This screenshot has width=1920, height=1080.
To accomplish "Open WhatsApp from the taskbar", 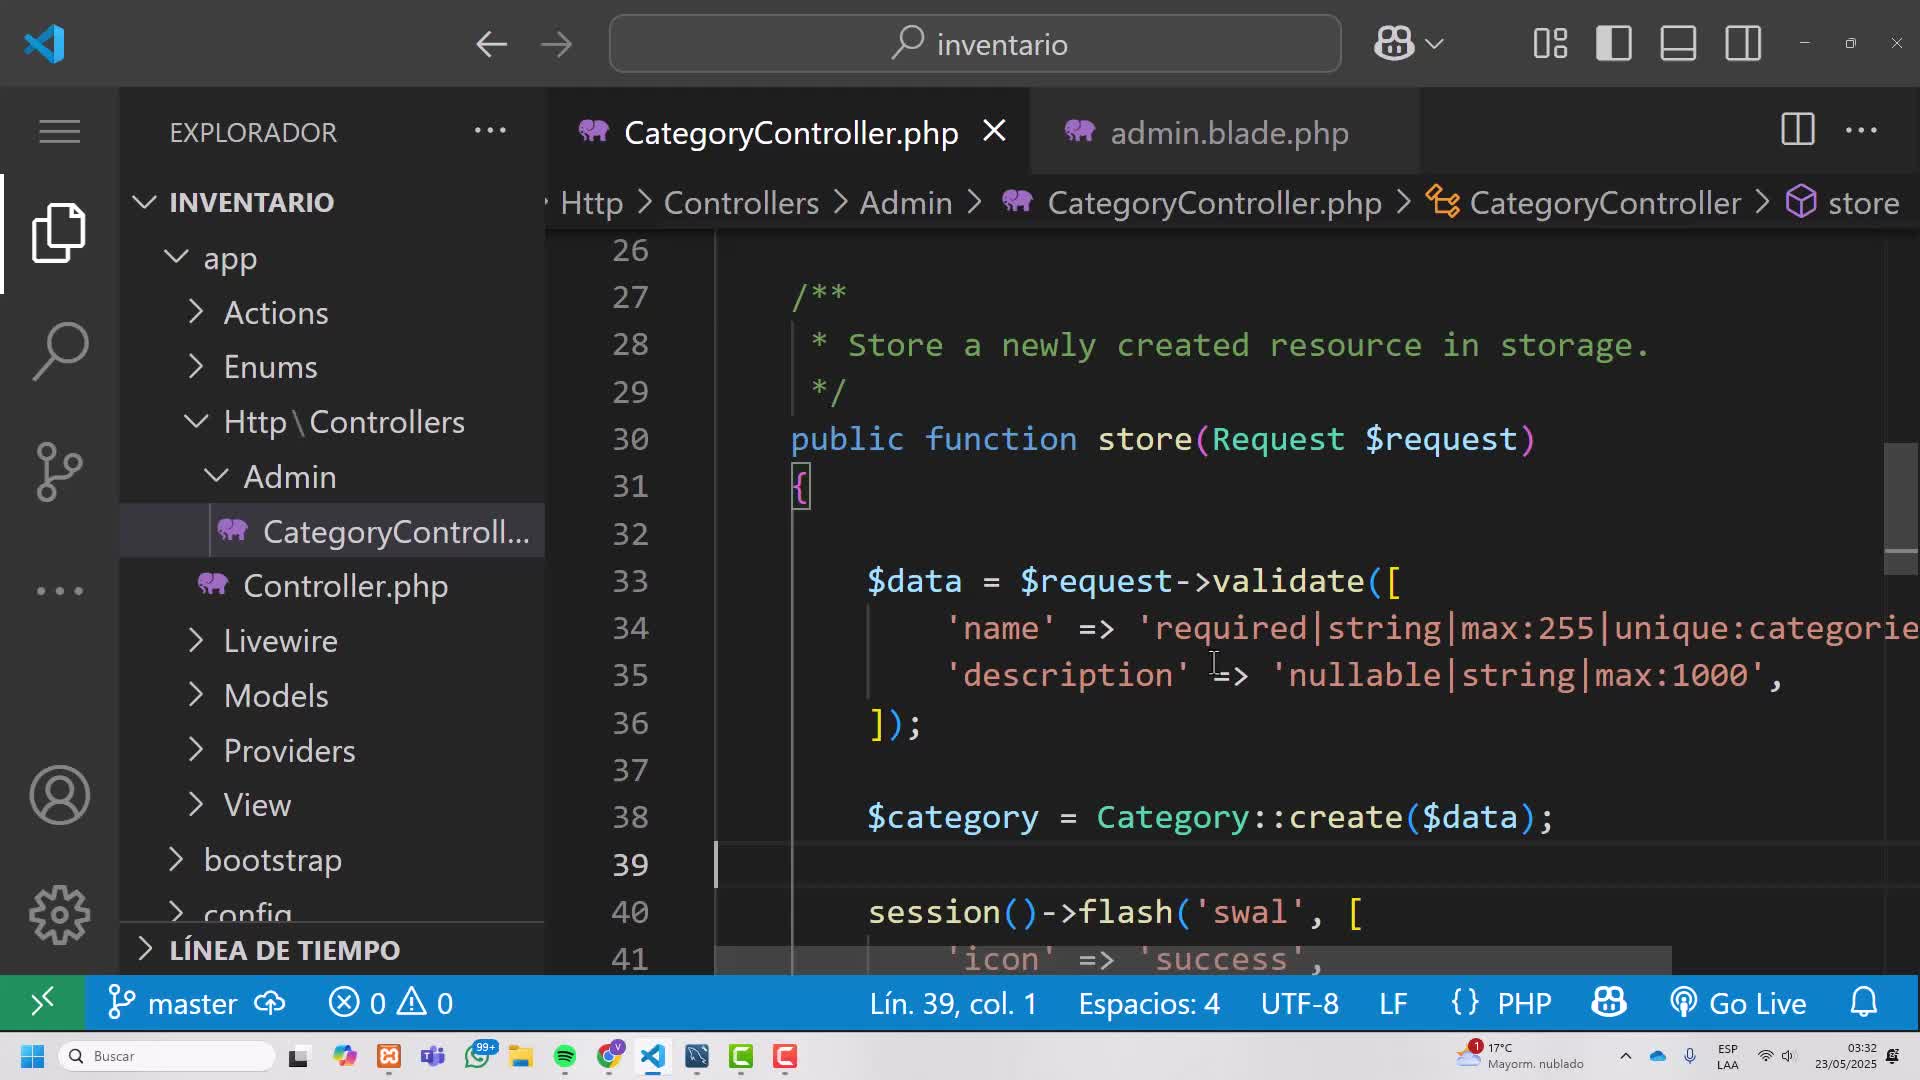I will pos(478,1056).
